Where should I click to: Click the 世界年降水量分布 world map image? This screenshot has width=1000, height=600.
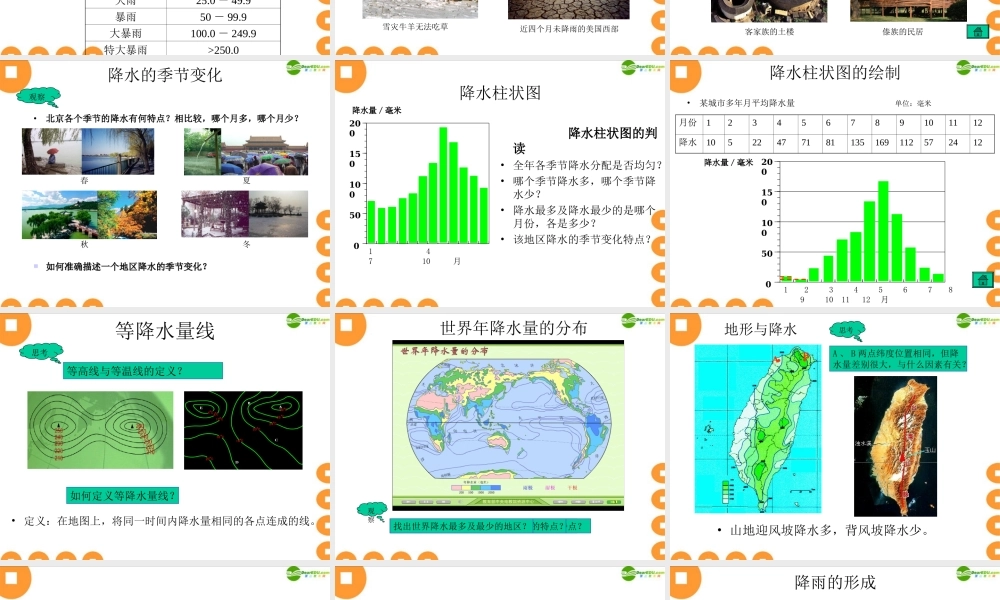508,425
